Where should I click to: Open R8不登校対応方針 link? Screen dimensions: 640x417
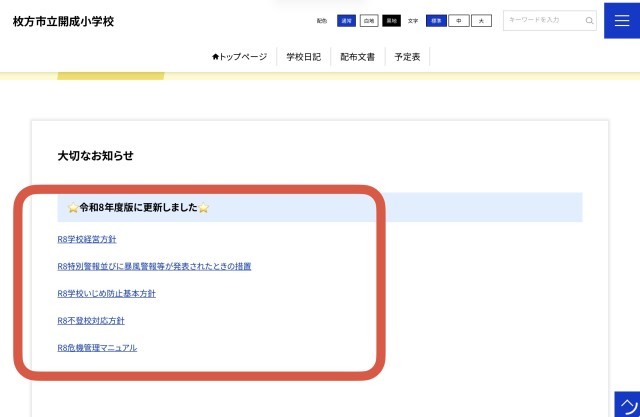tap(91, 320)
